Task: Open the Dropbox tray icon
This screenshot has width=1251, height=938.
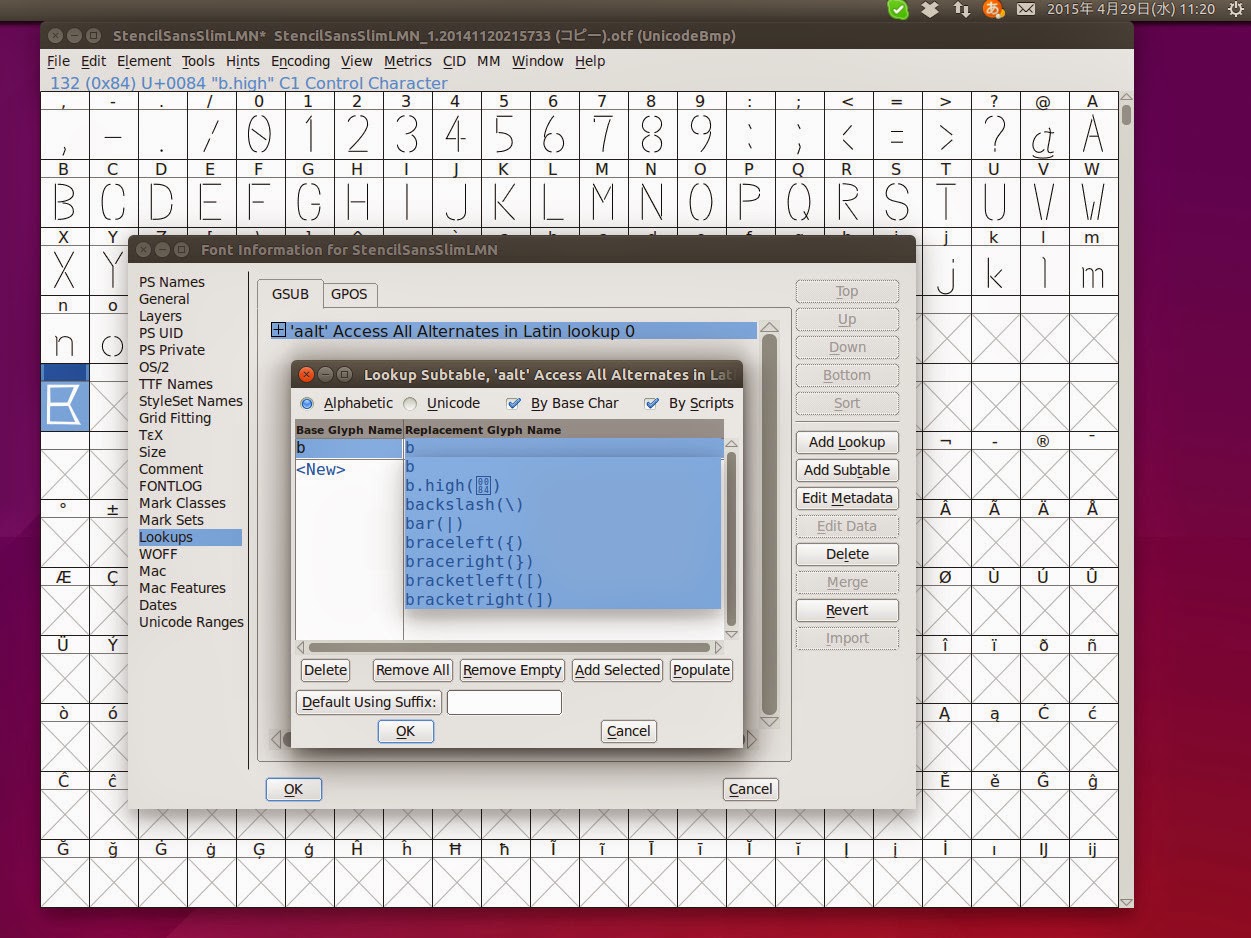Action: [x=930, y=10]
